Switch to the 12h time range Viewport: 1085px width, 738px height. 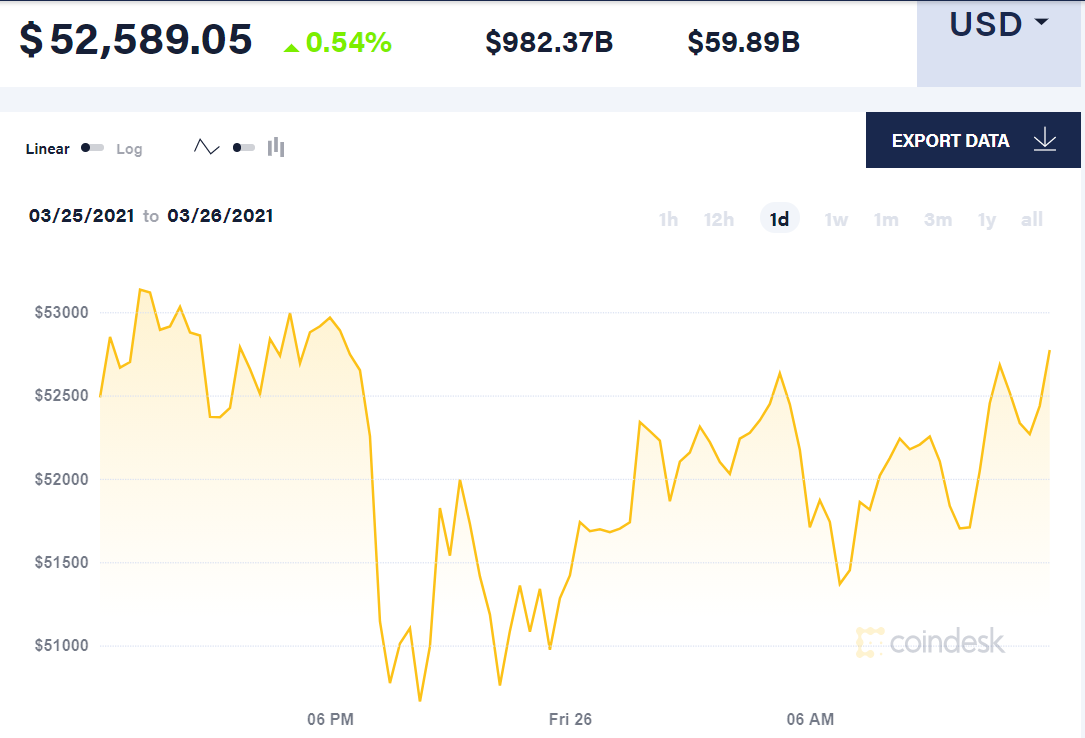tap(719, 219)
